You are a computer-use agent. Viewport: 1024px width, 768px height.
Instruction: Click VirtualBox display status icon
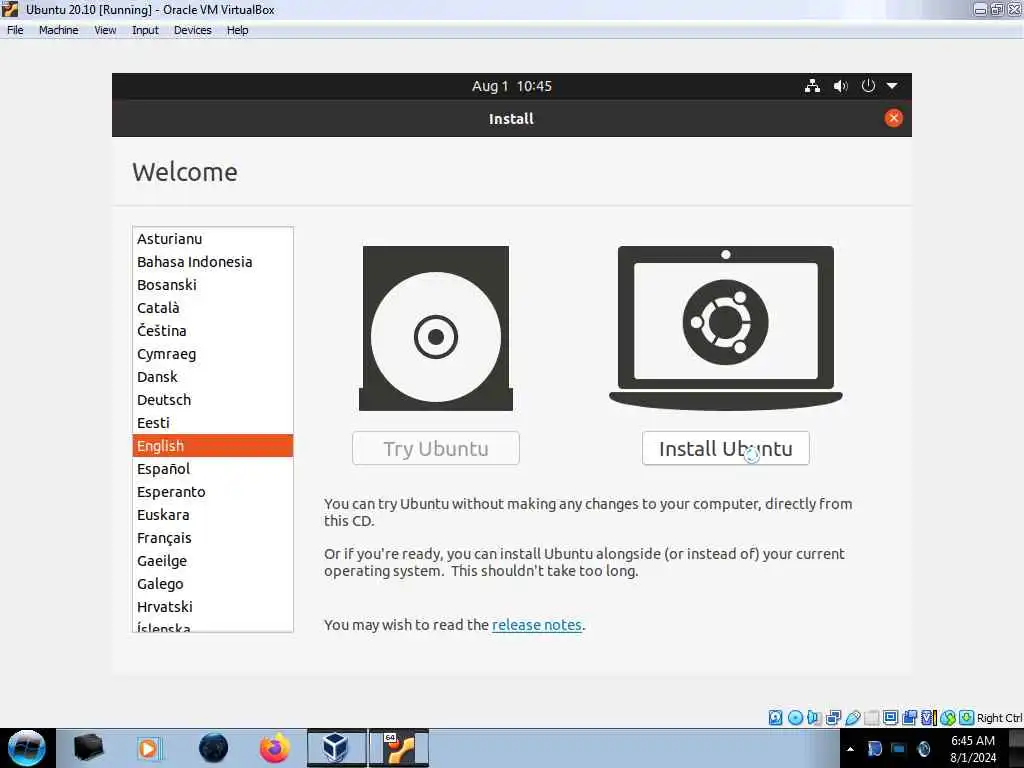pyautogui.click(x=890, y=718)
